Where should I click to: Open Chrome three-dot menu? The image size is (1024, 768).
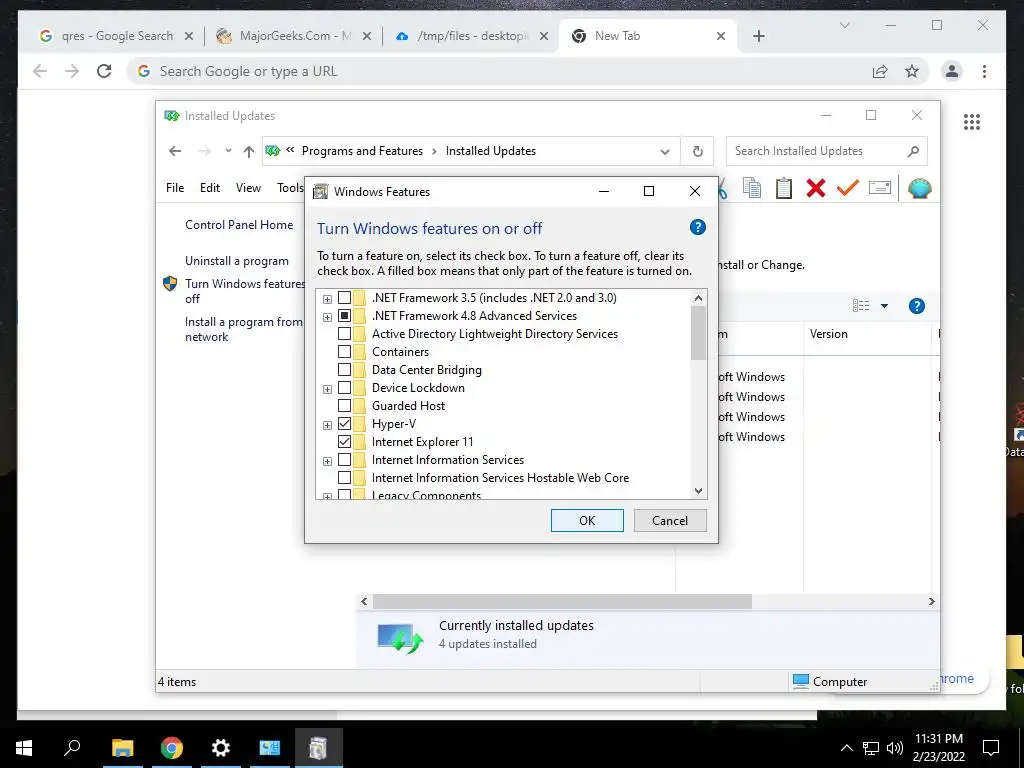point(984,71)
